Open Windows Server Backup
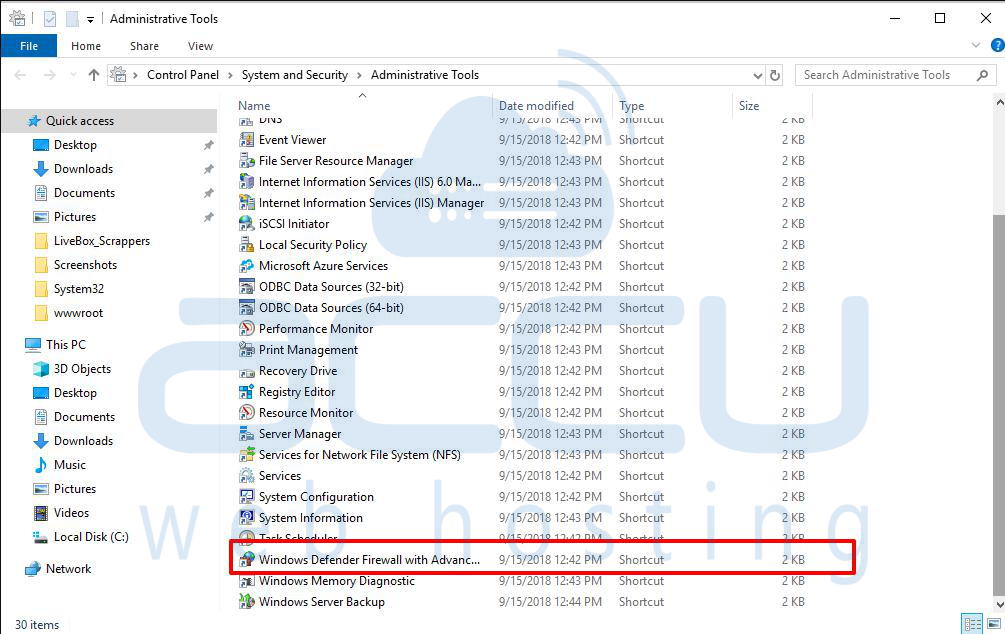 (x=313, y=601)
